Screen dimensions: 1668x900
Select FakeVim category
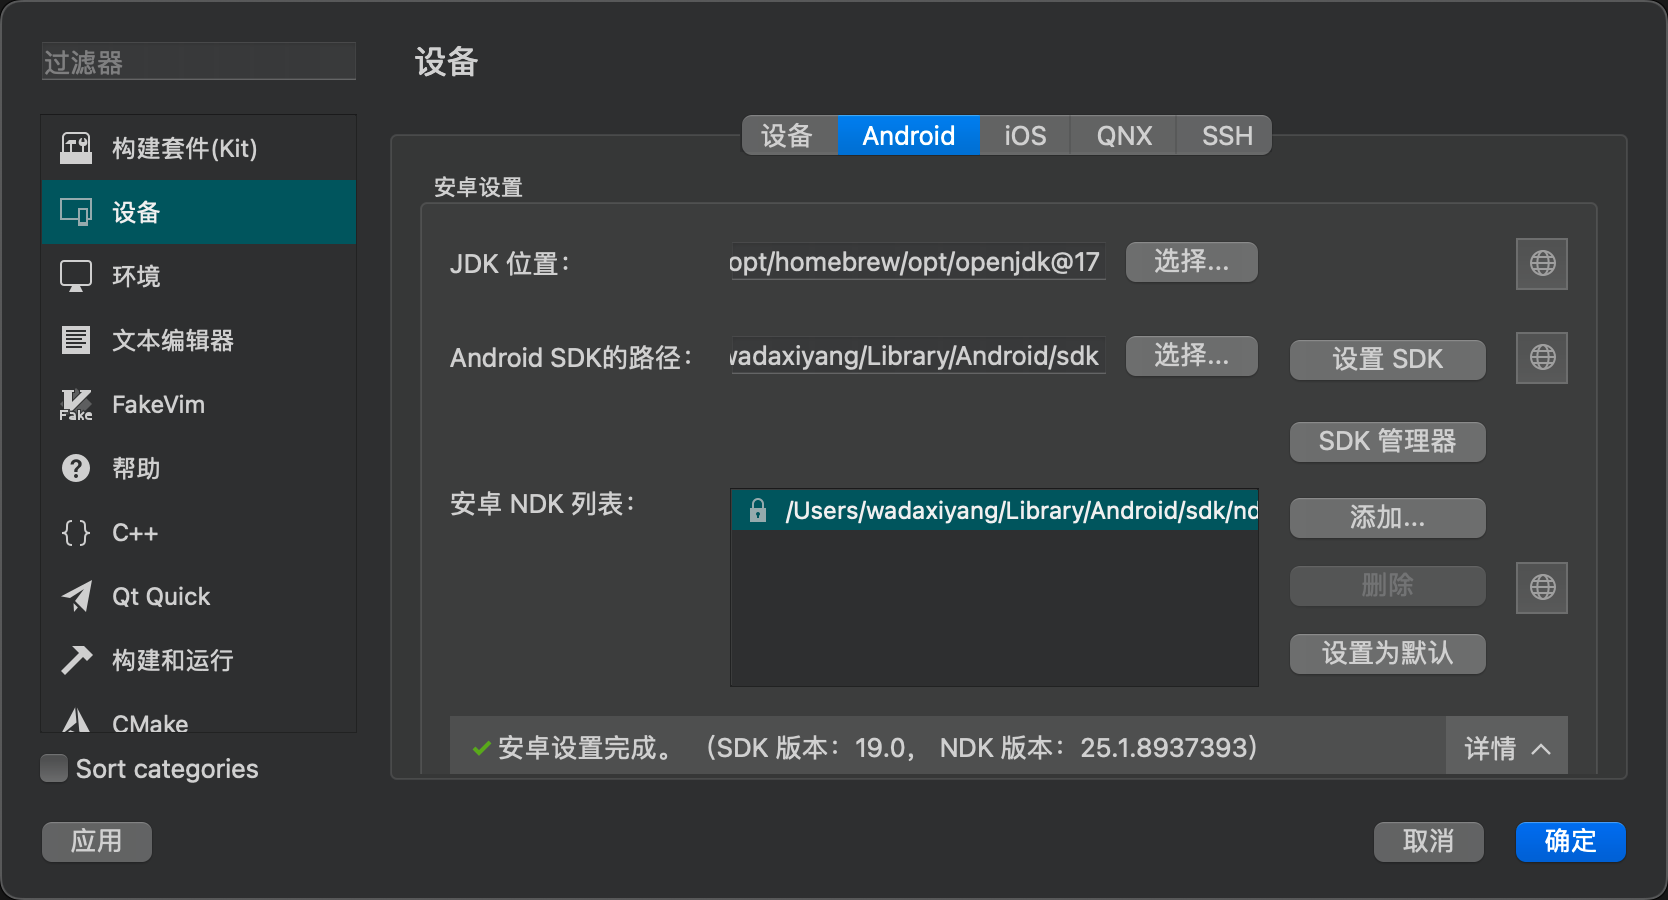199,404
